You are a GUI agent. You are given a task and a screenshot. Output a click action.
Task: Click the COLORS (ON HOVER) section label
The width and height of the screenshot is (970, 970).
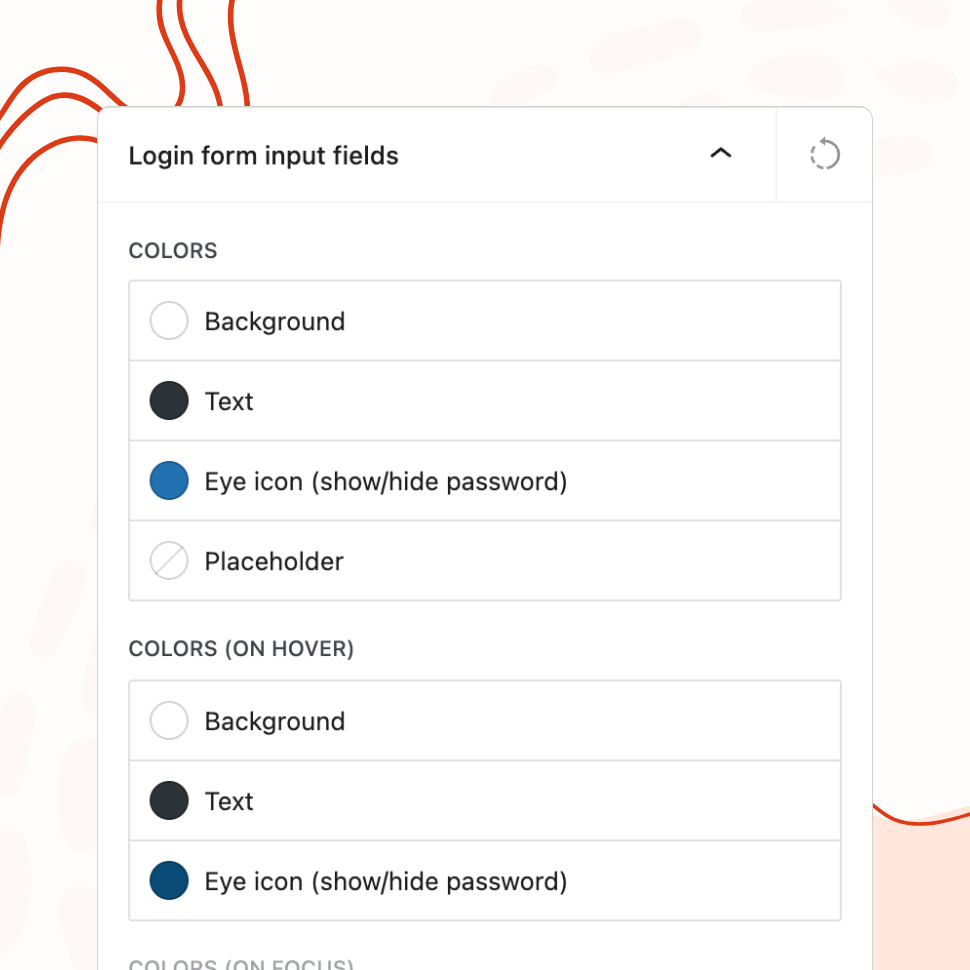pos(242,649)
